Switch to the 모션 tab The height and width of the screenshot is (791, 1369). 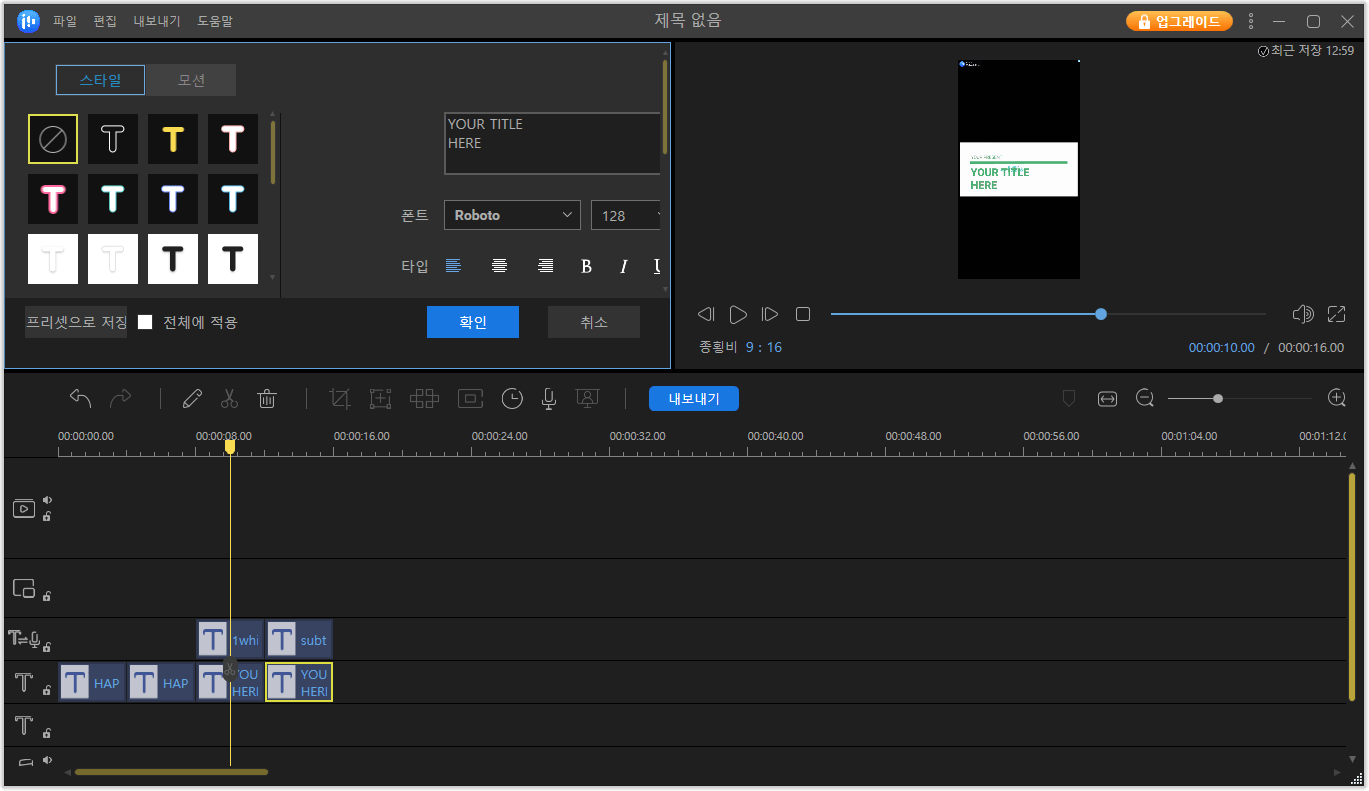[191, 80]
